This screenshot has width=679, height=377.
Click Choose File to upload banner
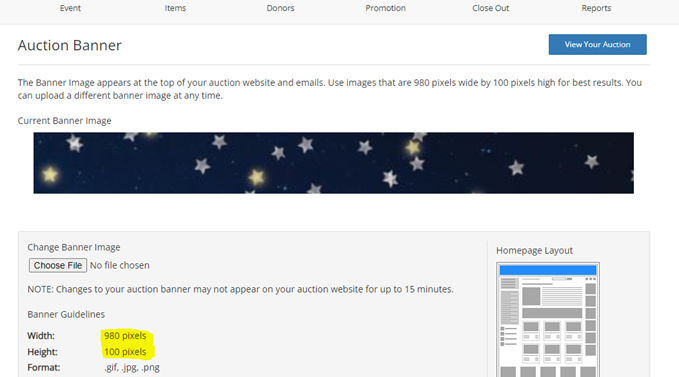(x=58, y=265)
